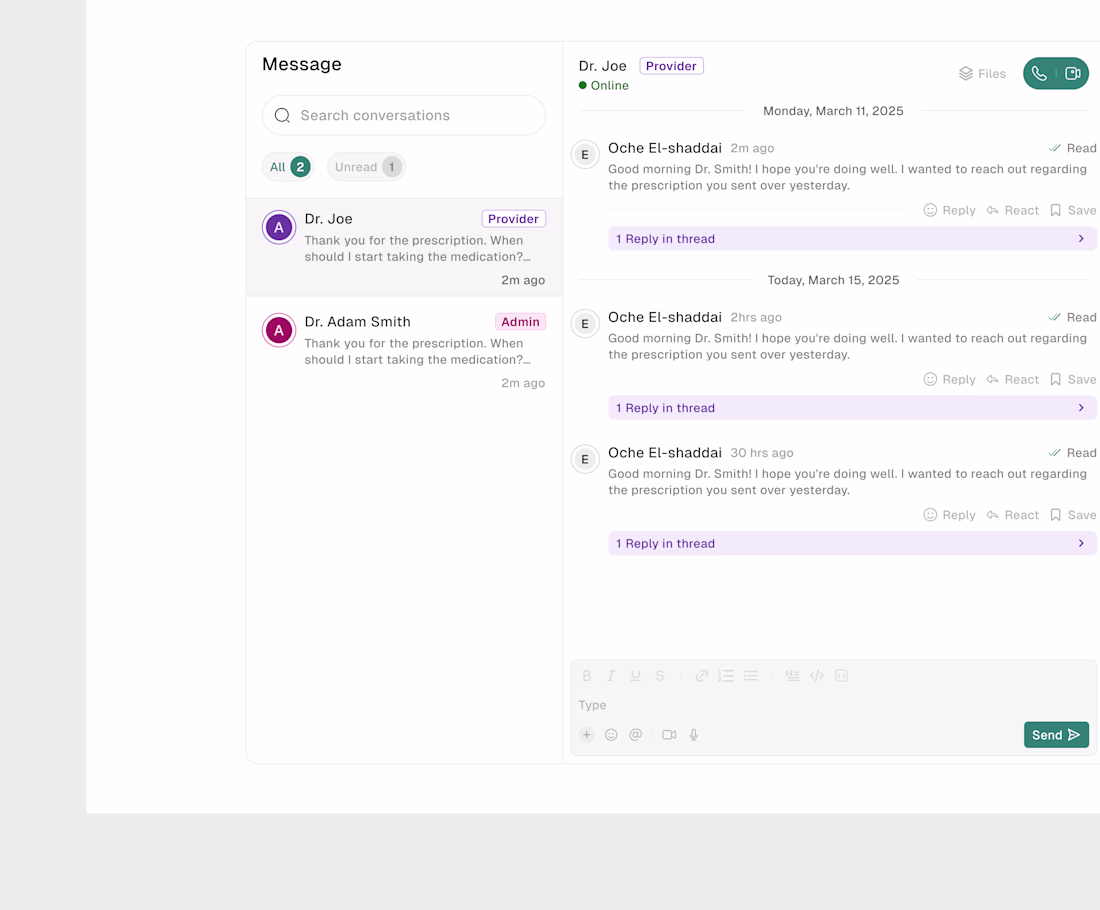The height and width of the screenshot is (910, 1100).
Task: Toggle italic formatting in the composer
Action: click(x=611, y=676)
